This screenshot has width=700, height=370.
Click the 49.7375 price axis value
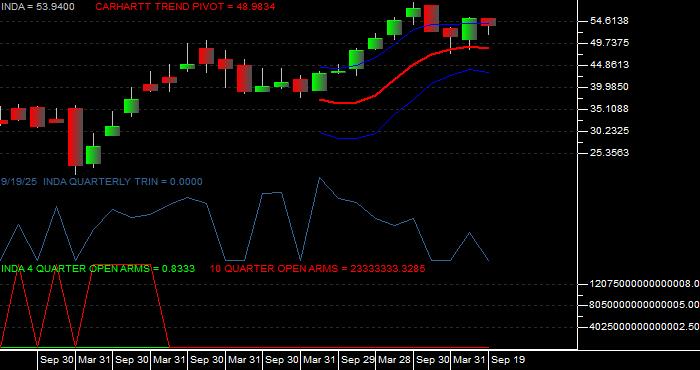[610, 42]
